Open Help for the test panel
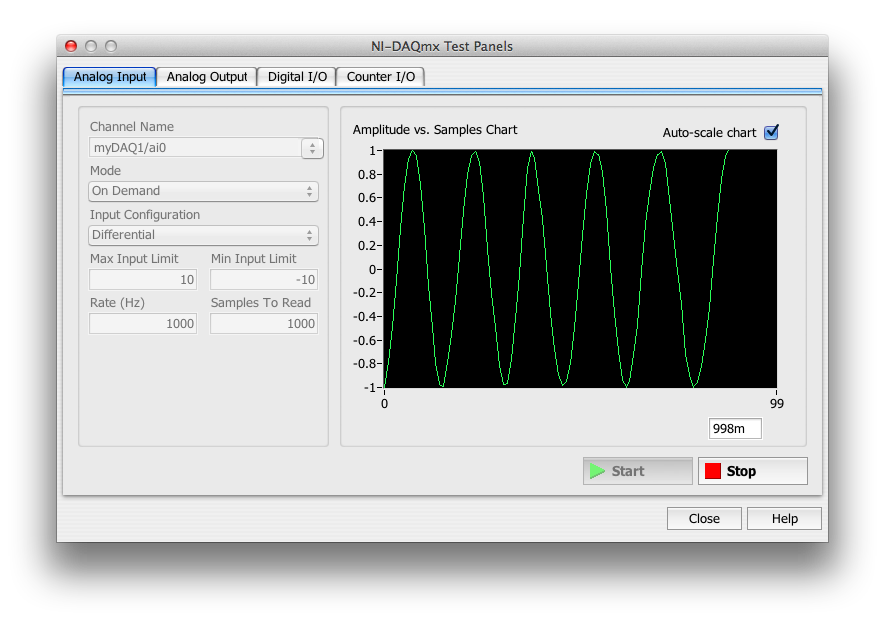885x621 pixels. point(784,518)
